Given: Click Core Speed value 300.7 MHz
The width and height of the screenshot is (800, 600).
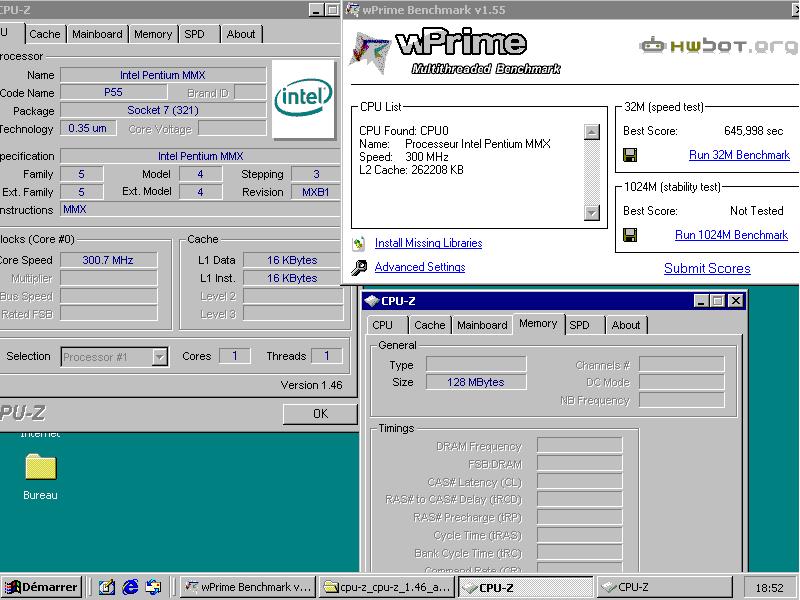Looking at the screenshot, I should pyautogui.click(x=108, y=260).
